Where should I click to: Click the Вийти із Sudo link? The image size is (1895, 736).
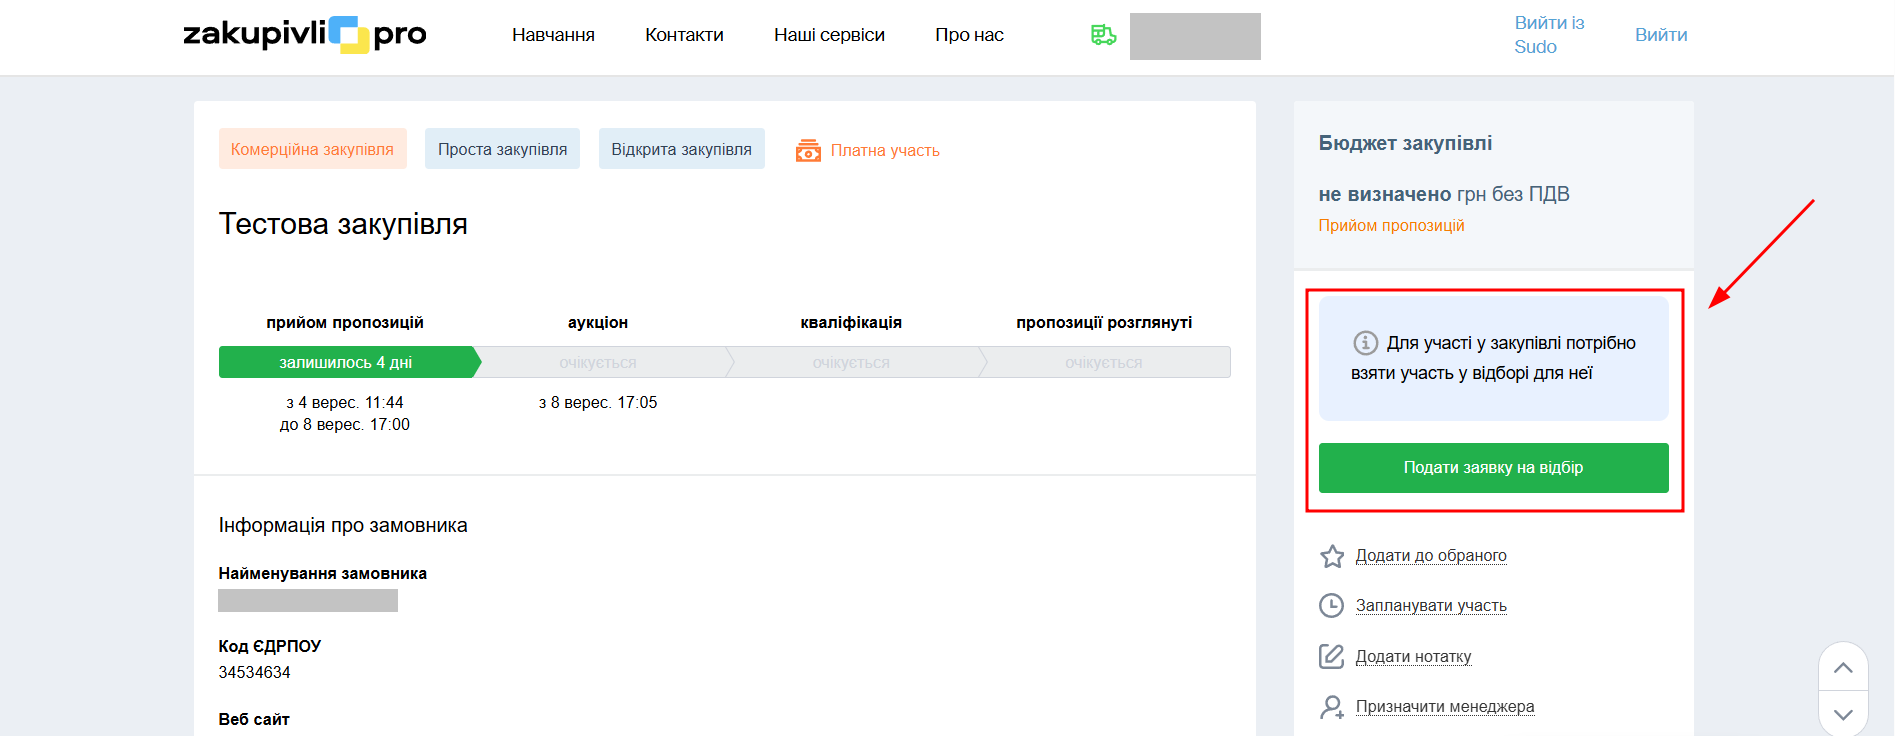(x=1548, y=35)
